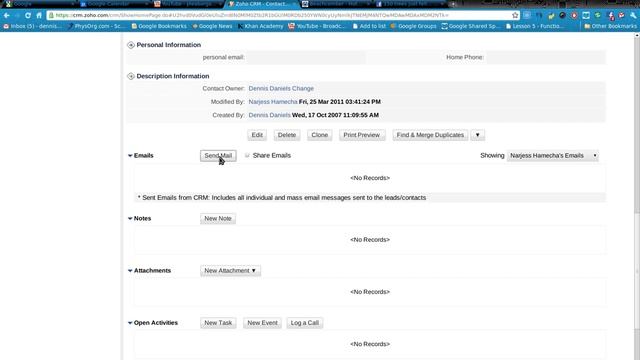This screenshot has width=640, height=360.
Task: Open the Inbox (5) Gmail bookmark
Action: tap(33, 26)
